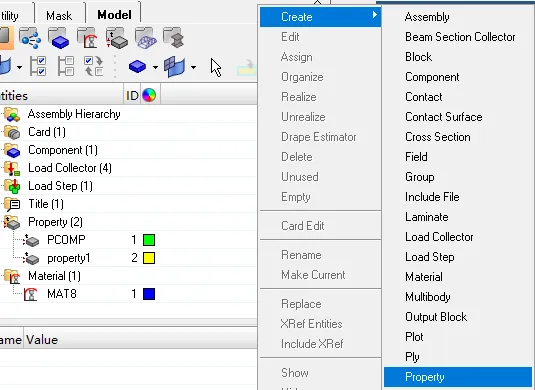Choose Assembly from Create submenu
The height and width of the screenshot is (390, 535).
[427, 17]
